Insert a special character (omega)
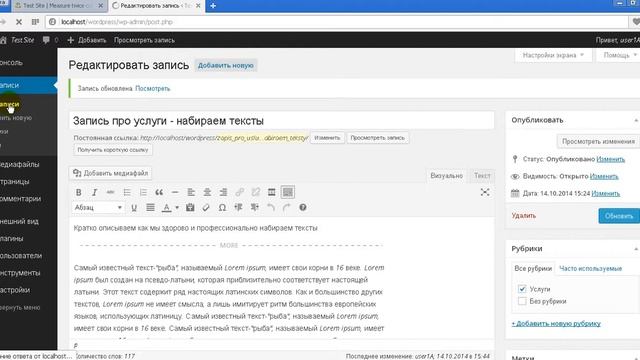 click(222, 208)
